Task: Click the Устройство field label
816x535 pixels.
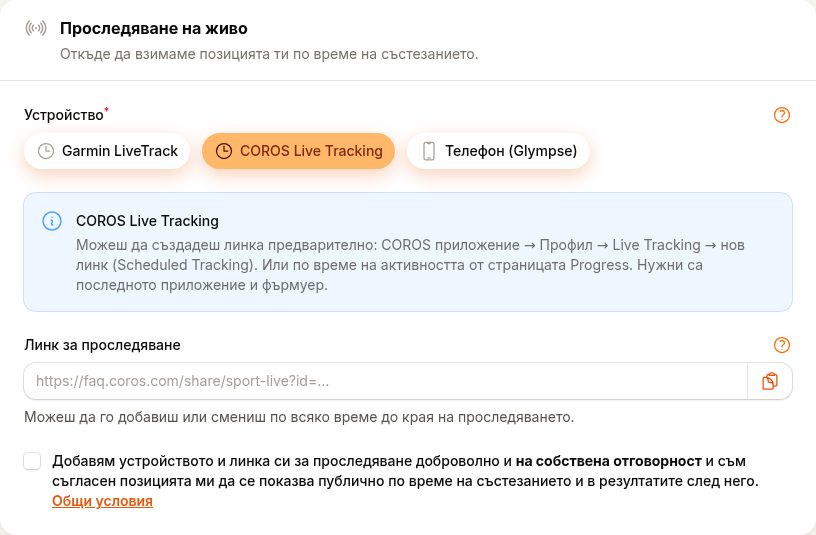Action: (x=64, y=115)
